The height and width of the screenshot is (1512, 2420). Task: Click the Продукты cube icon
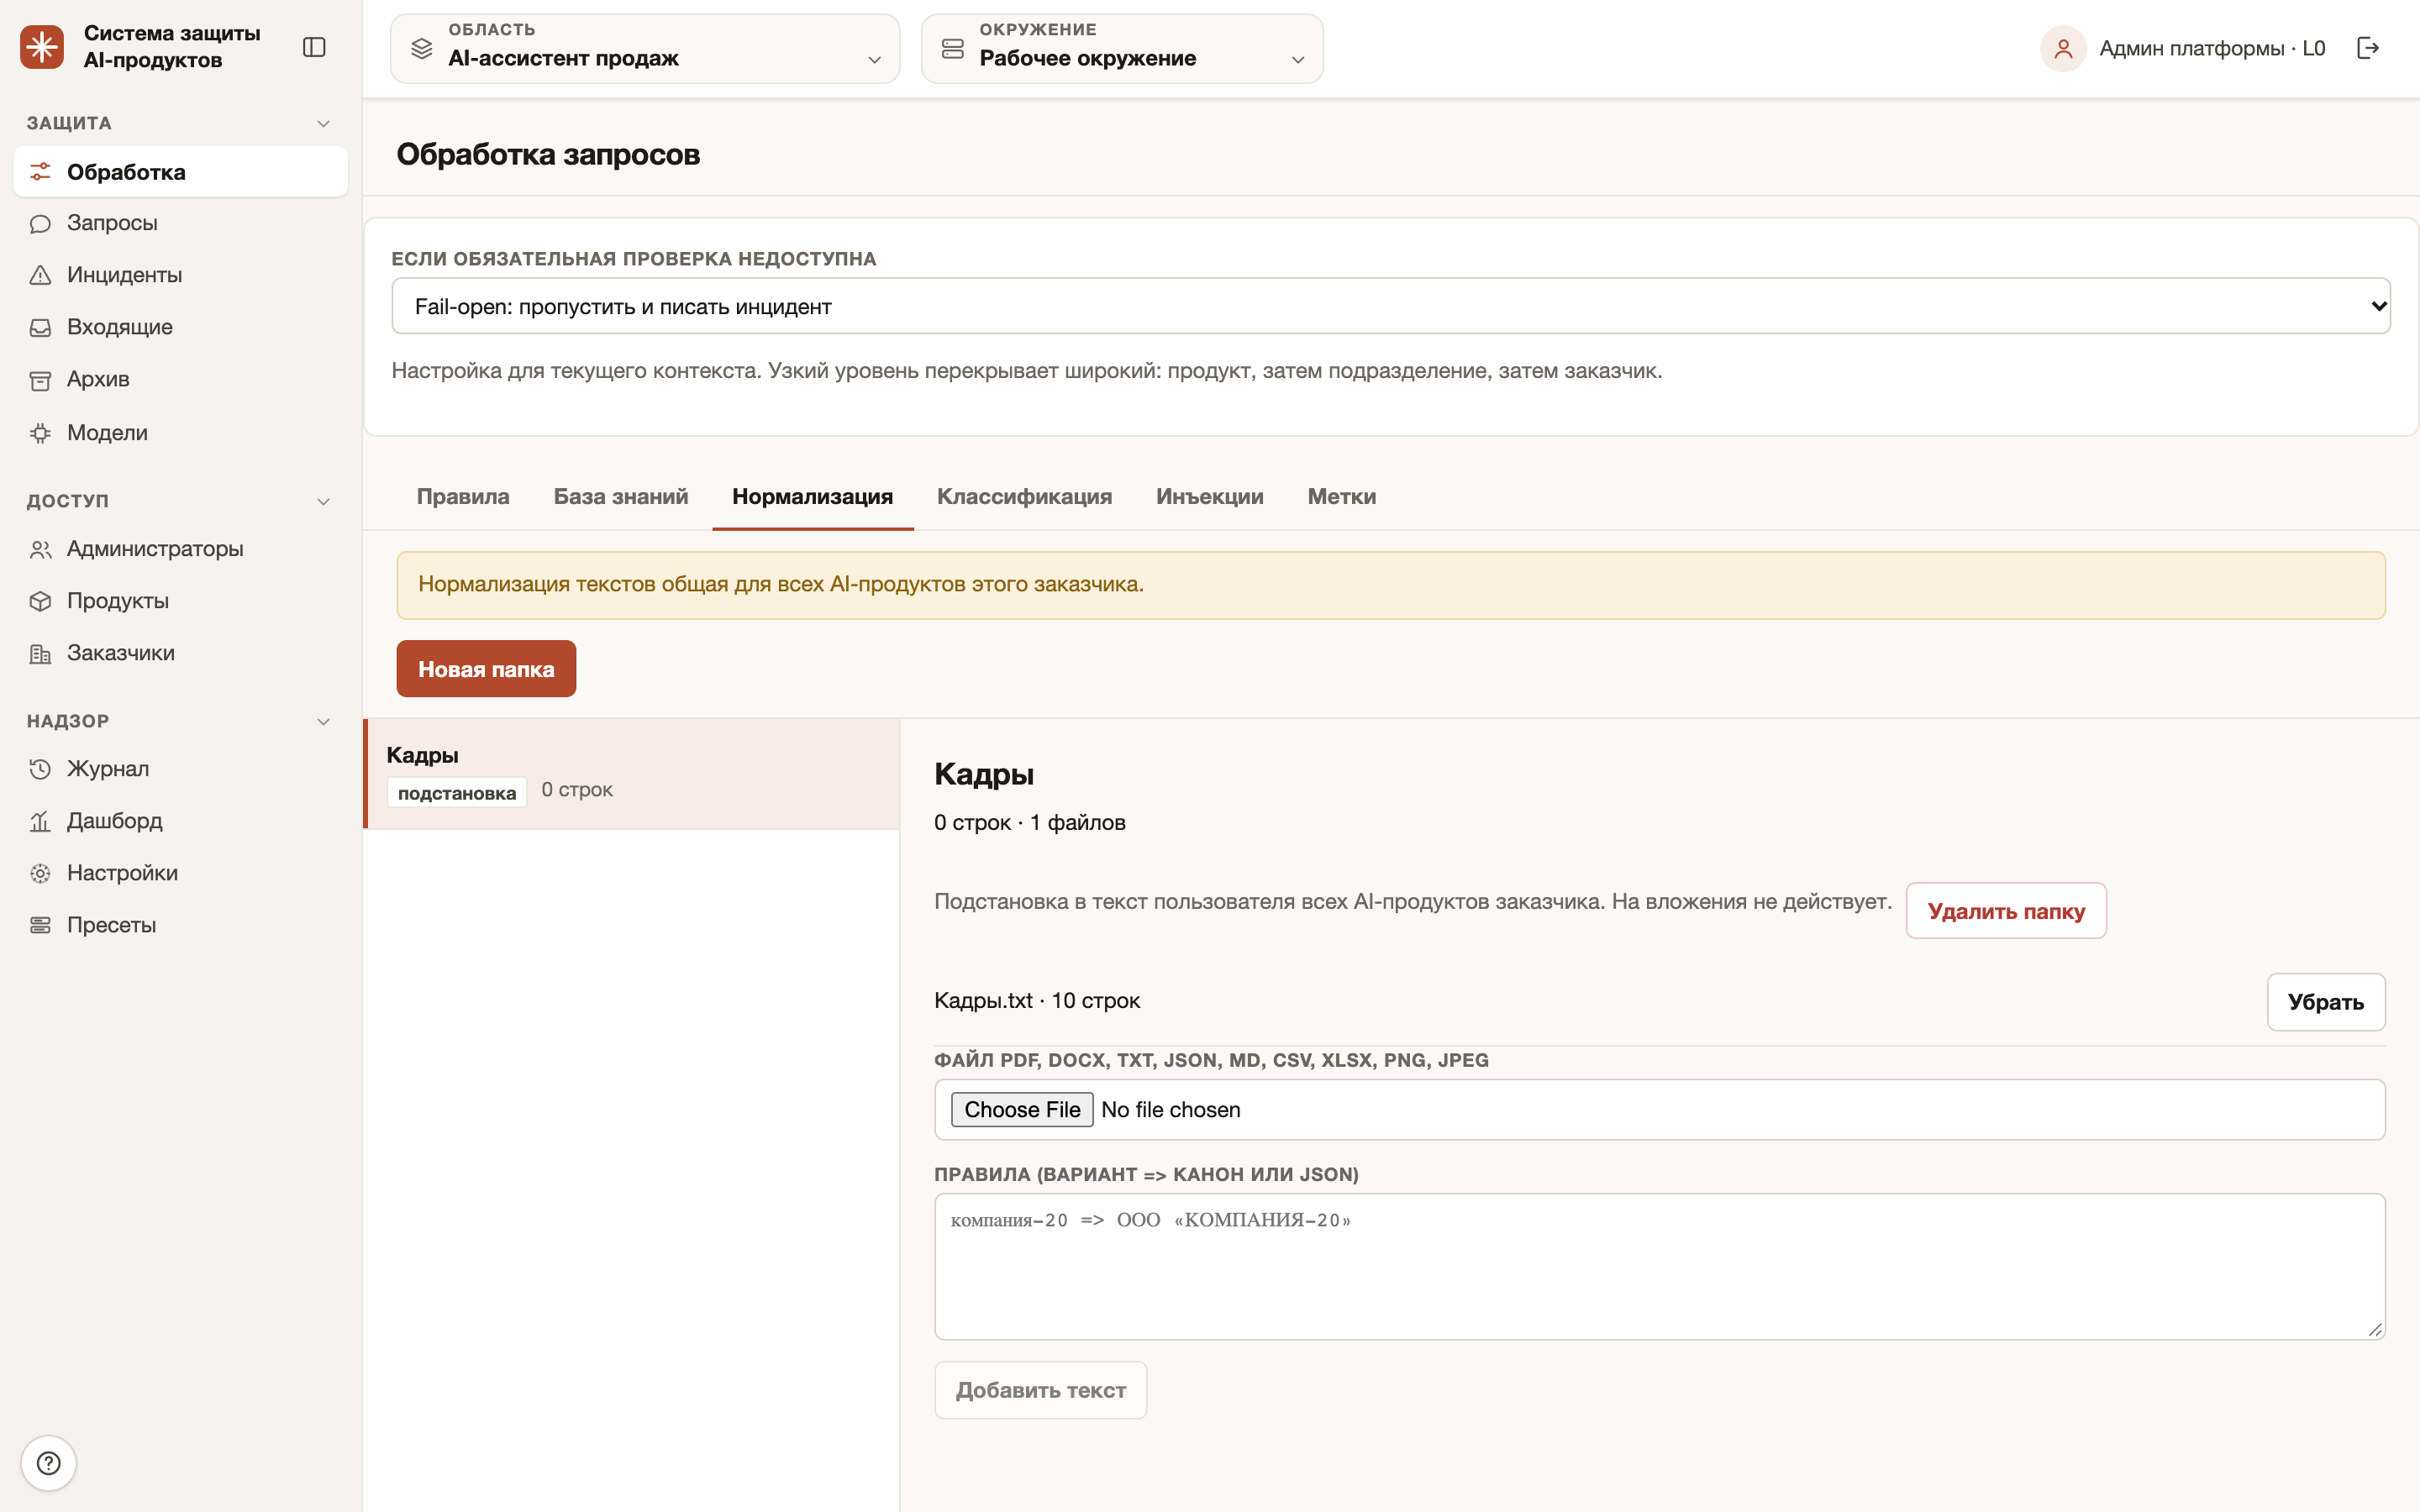(x=40, y=601)
